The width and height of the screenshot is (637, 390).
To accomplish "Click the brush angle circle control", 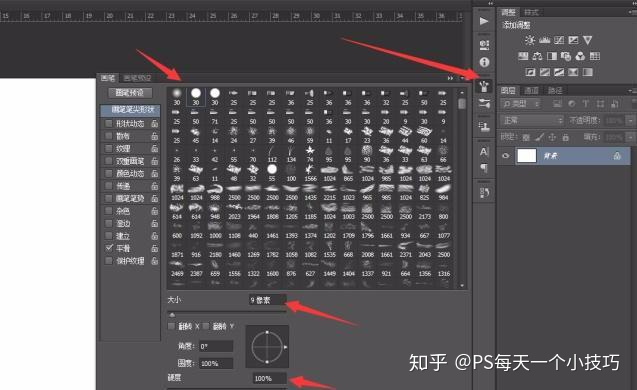I will pyautogui.click(x=267, y=347).
